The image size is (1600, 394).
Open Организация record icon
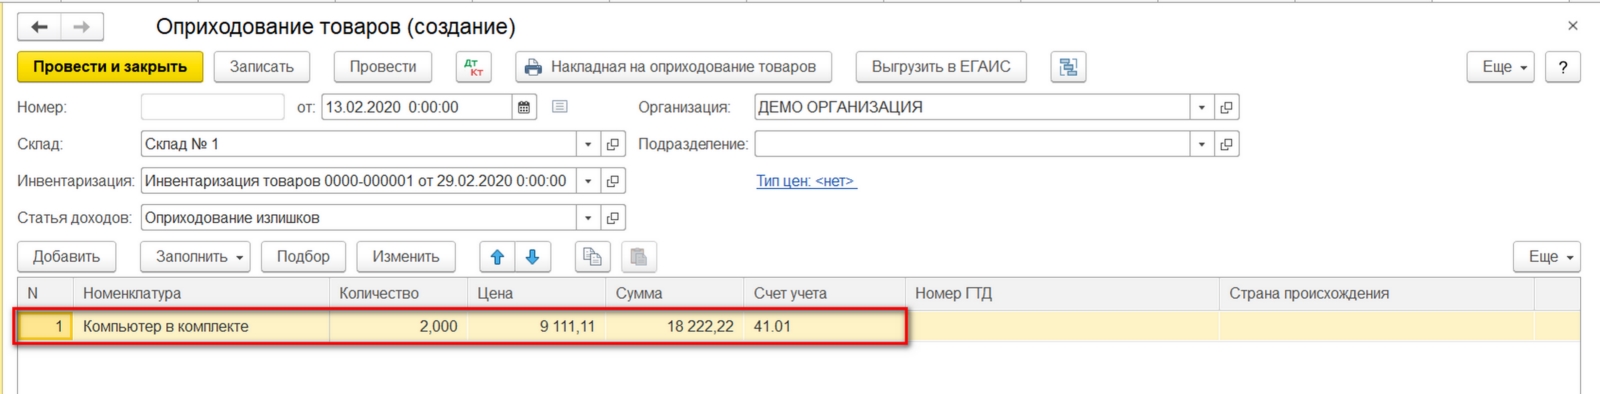tap(1227, 107)
